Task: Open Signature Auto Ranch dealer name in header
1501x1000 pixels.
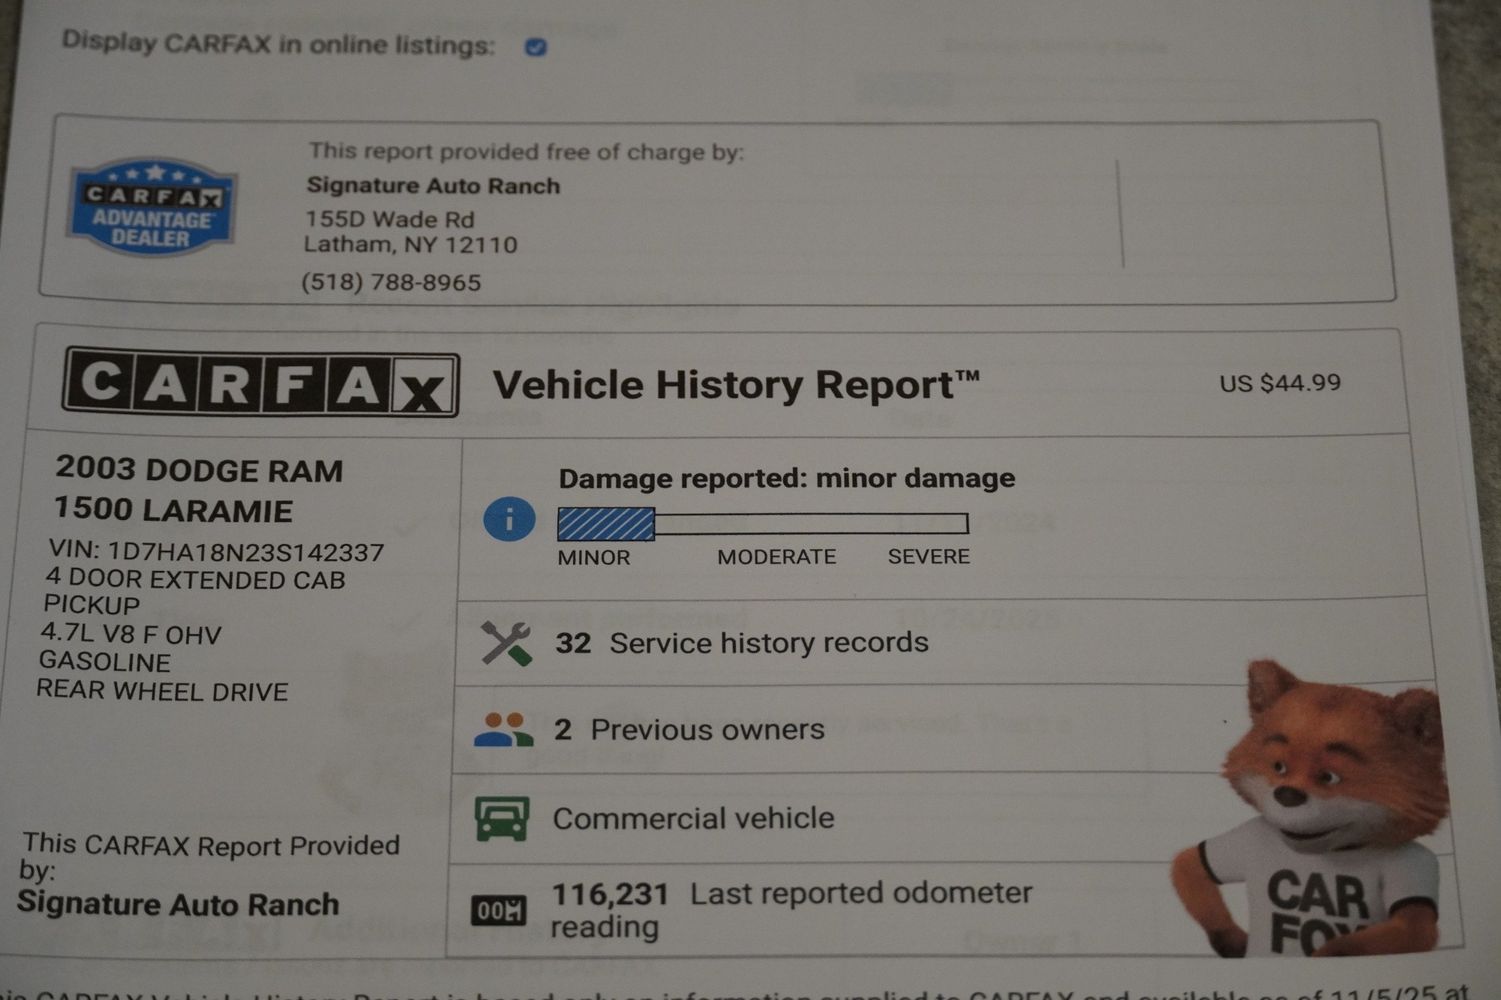Action: (x=433, y=186)
